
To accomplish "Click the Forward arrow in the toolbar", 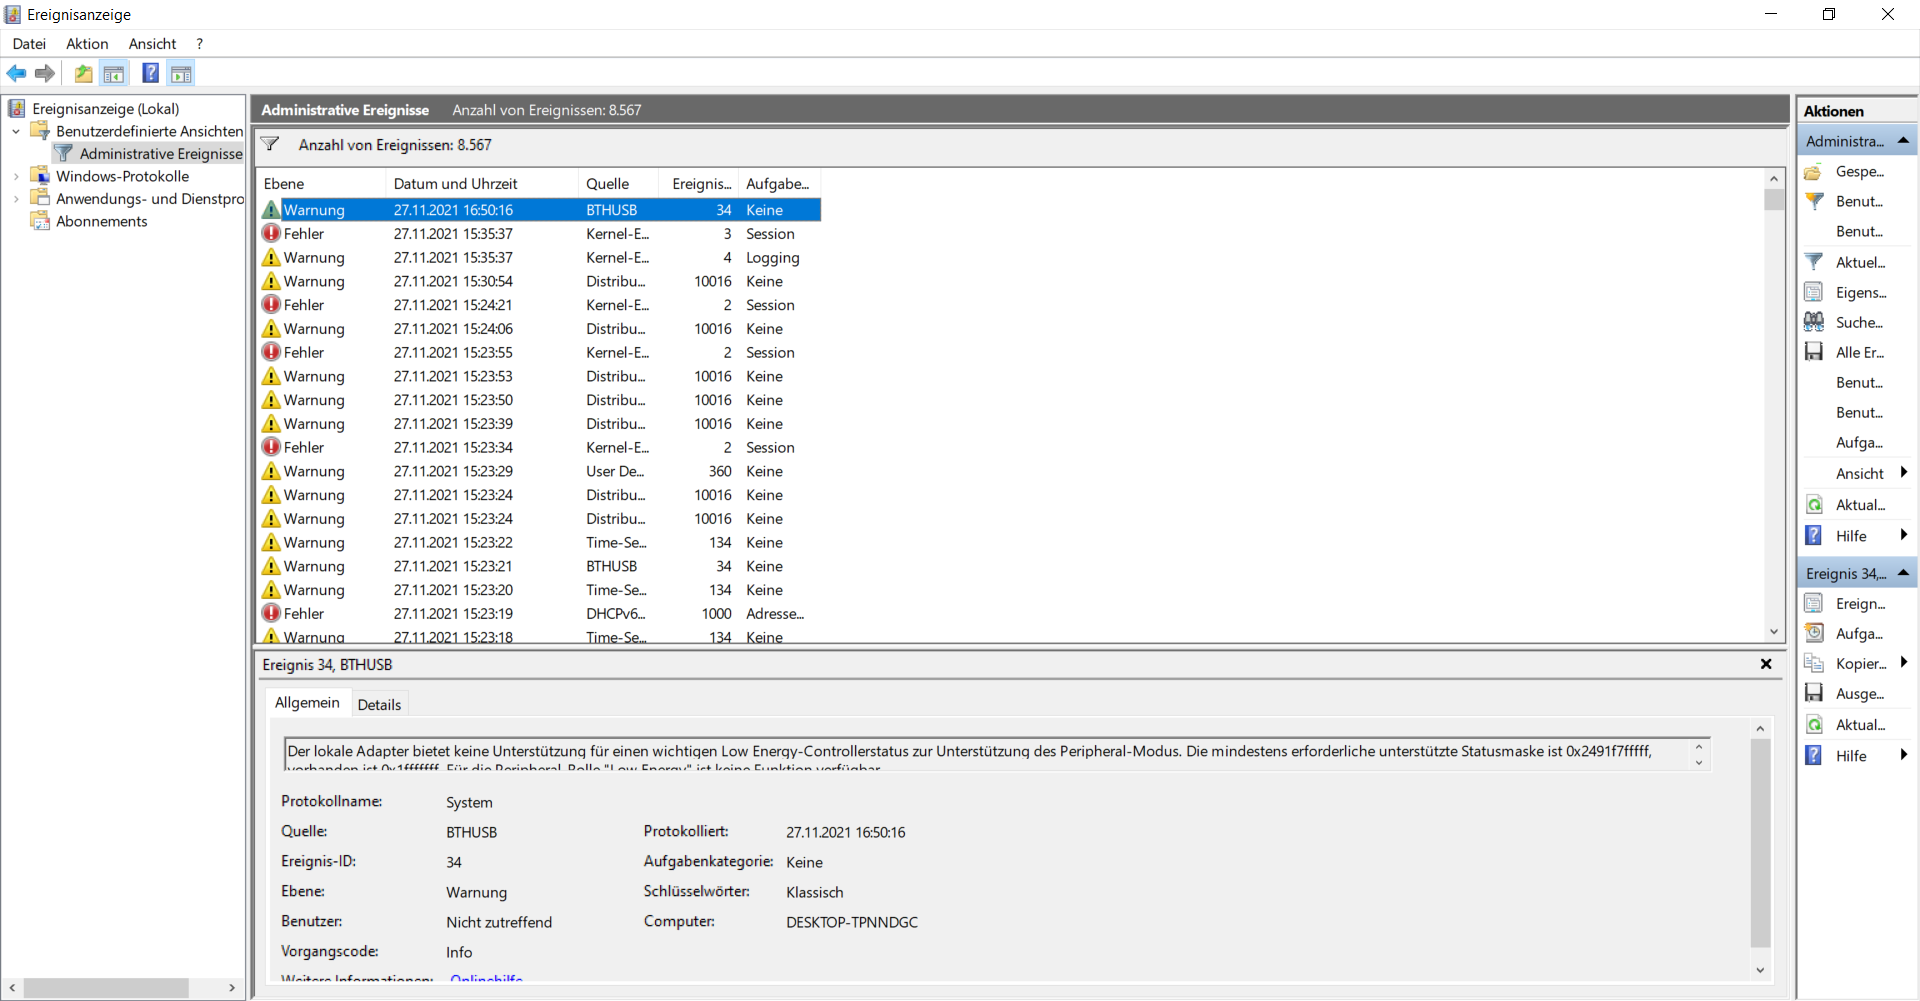I will click(x=45, y=73).
